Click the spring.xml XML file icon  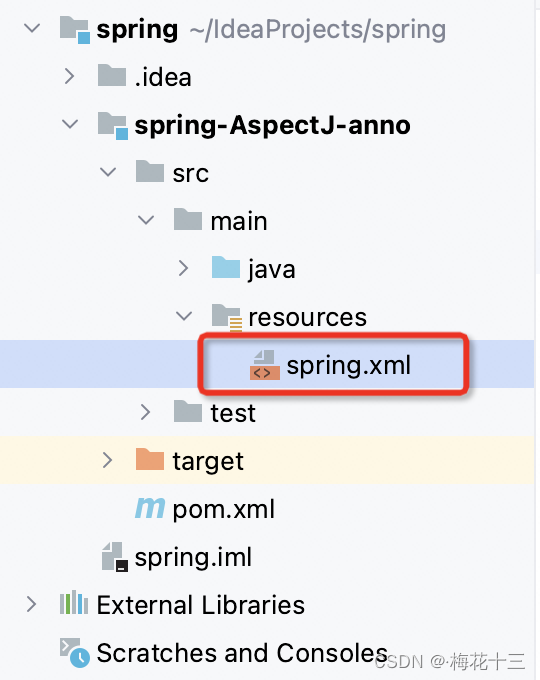coord(265,365)
